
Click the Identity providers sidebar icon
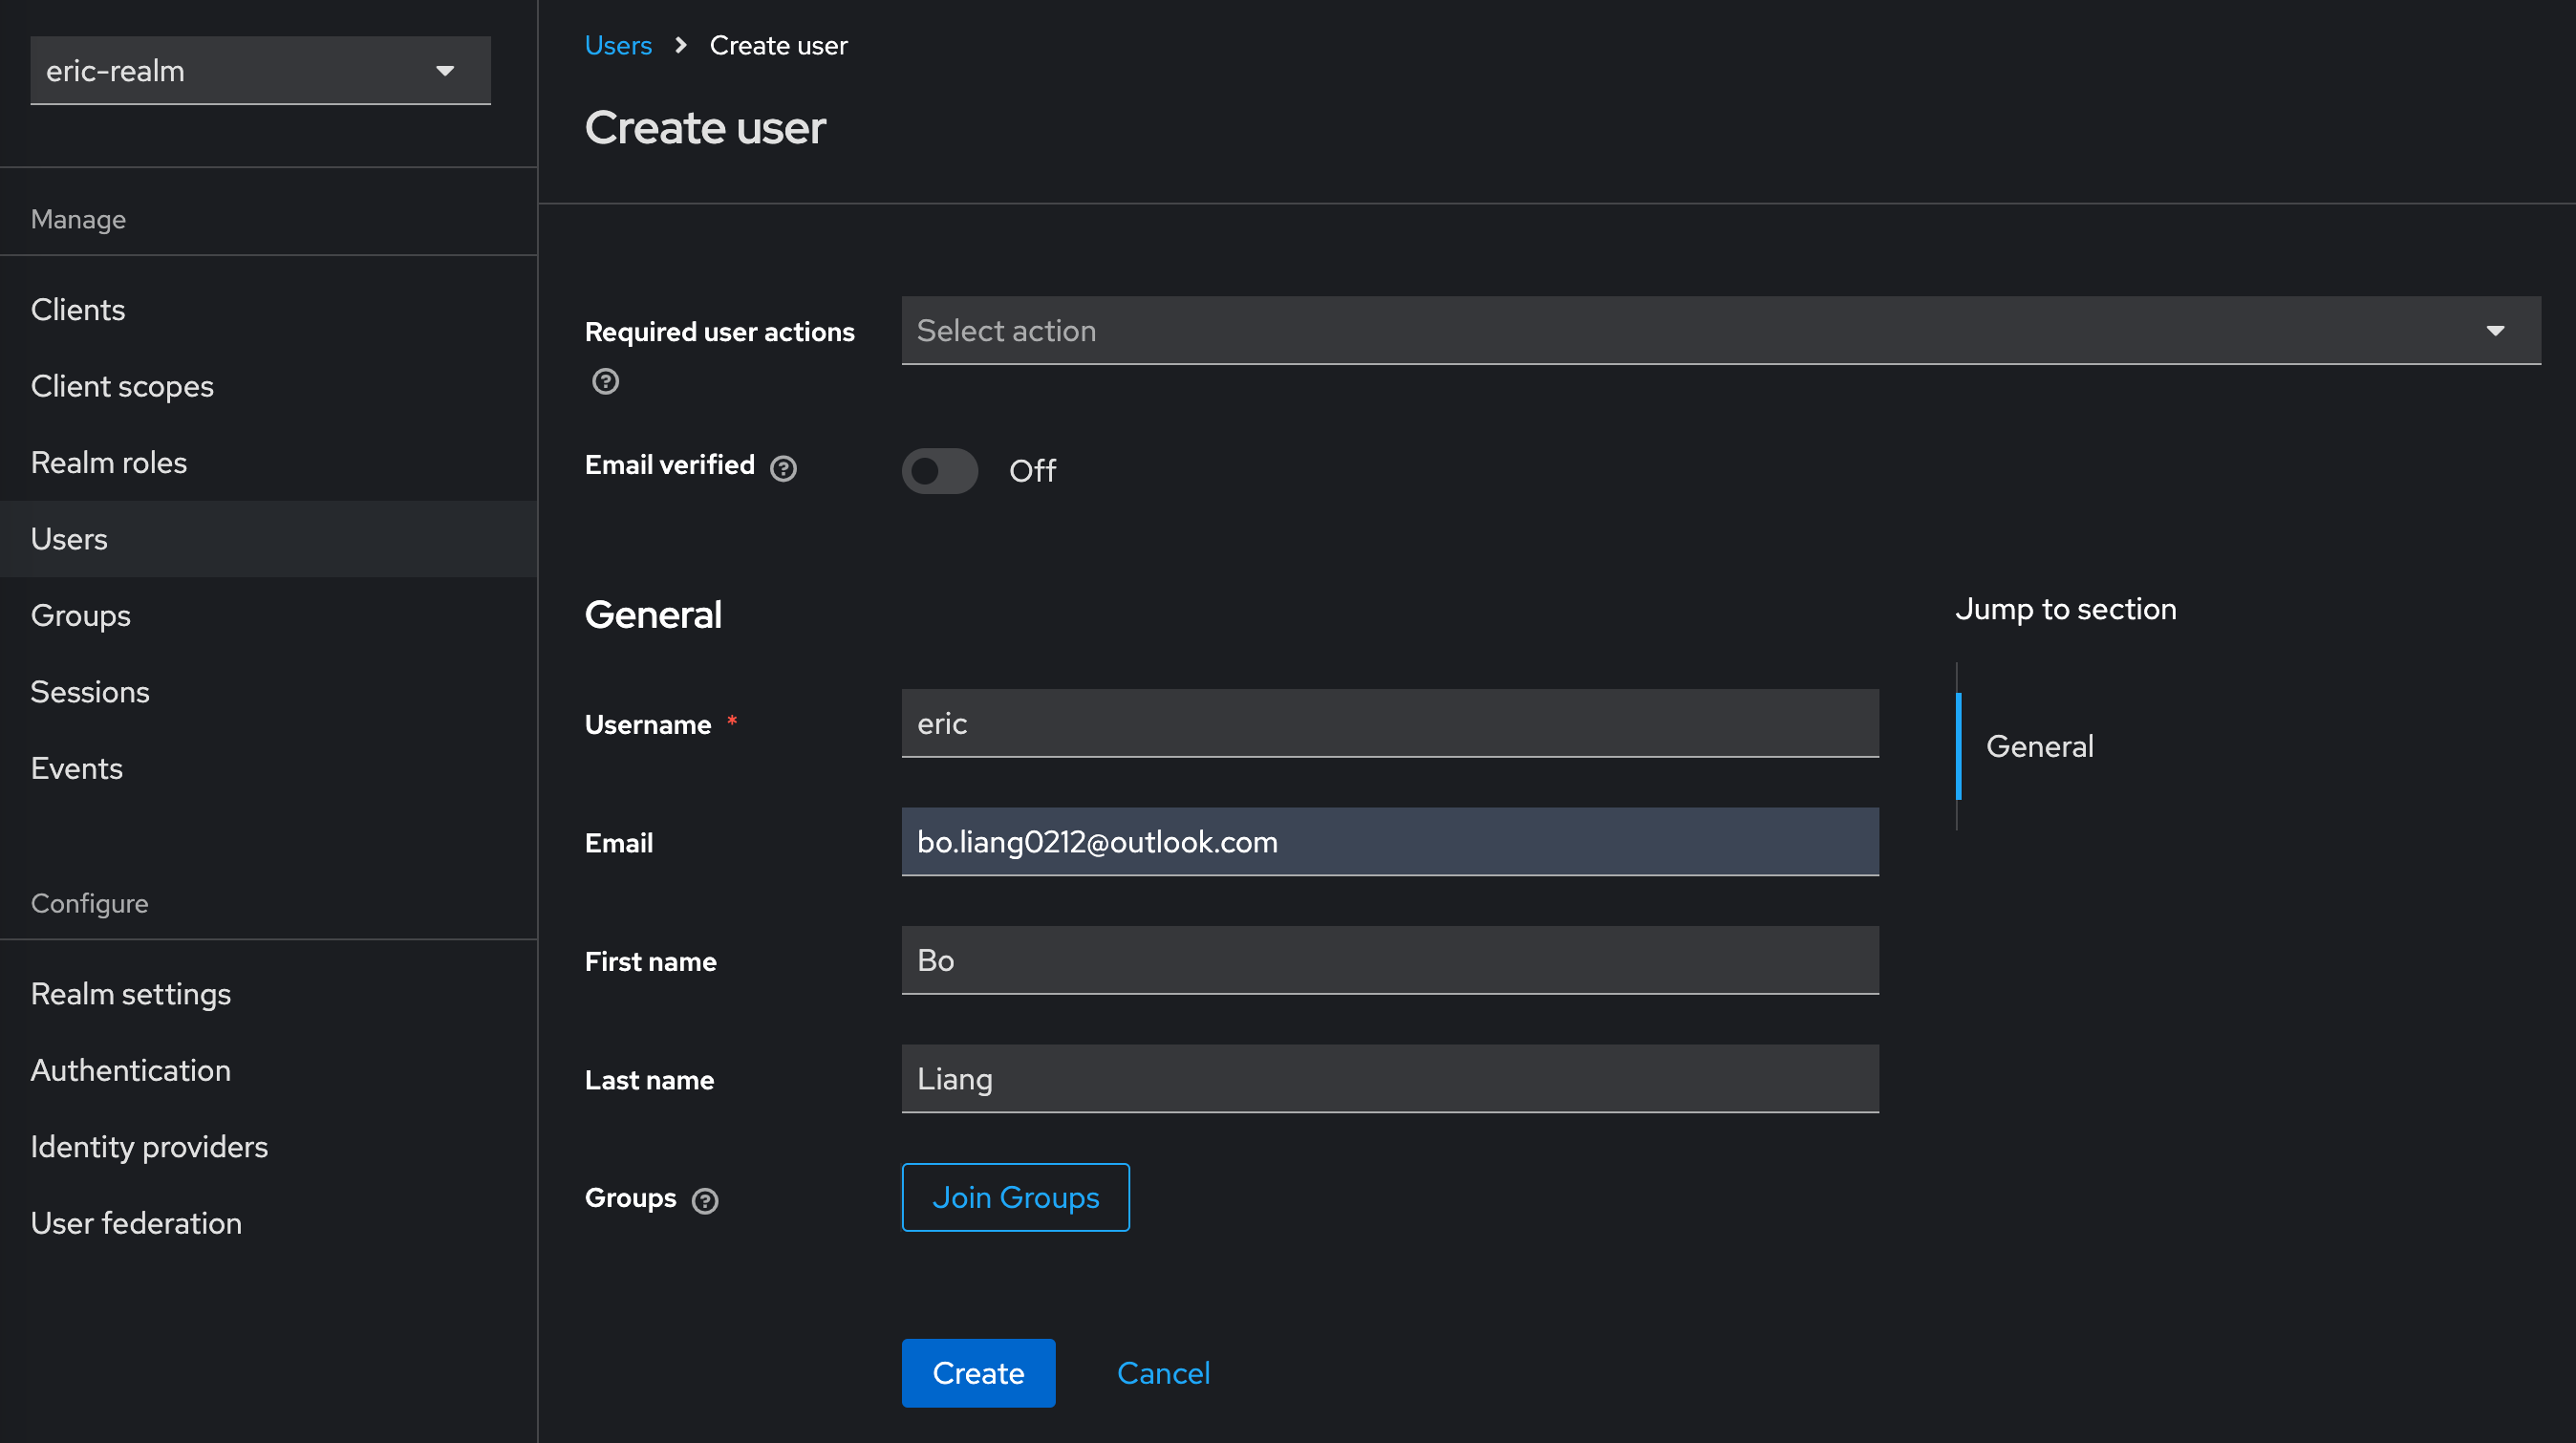pos(150,1148)
